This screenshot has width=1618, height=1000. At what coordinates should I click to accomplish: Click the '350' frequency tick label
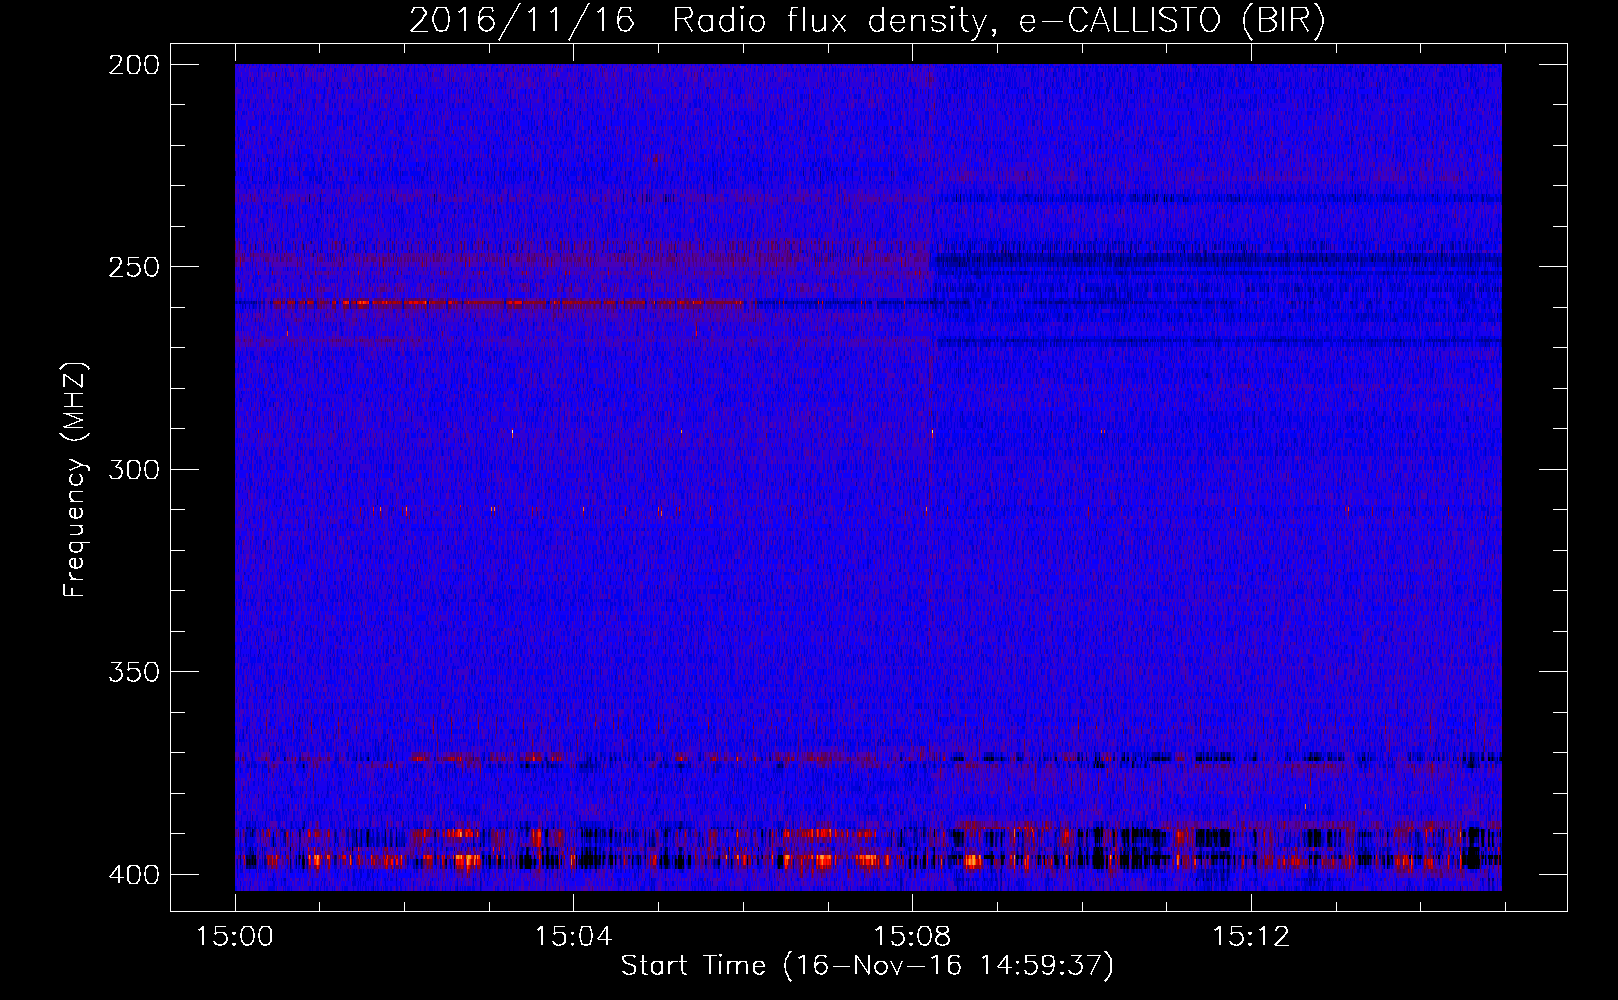[x=133, y=671]
